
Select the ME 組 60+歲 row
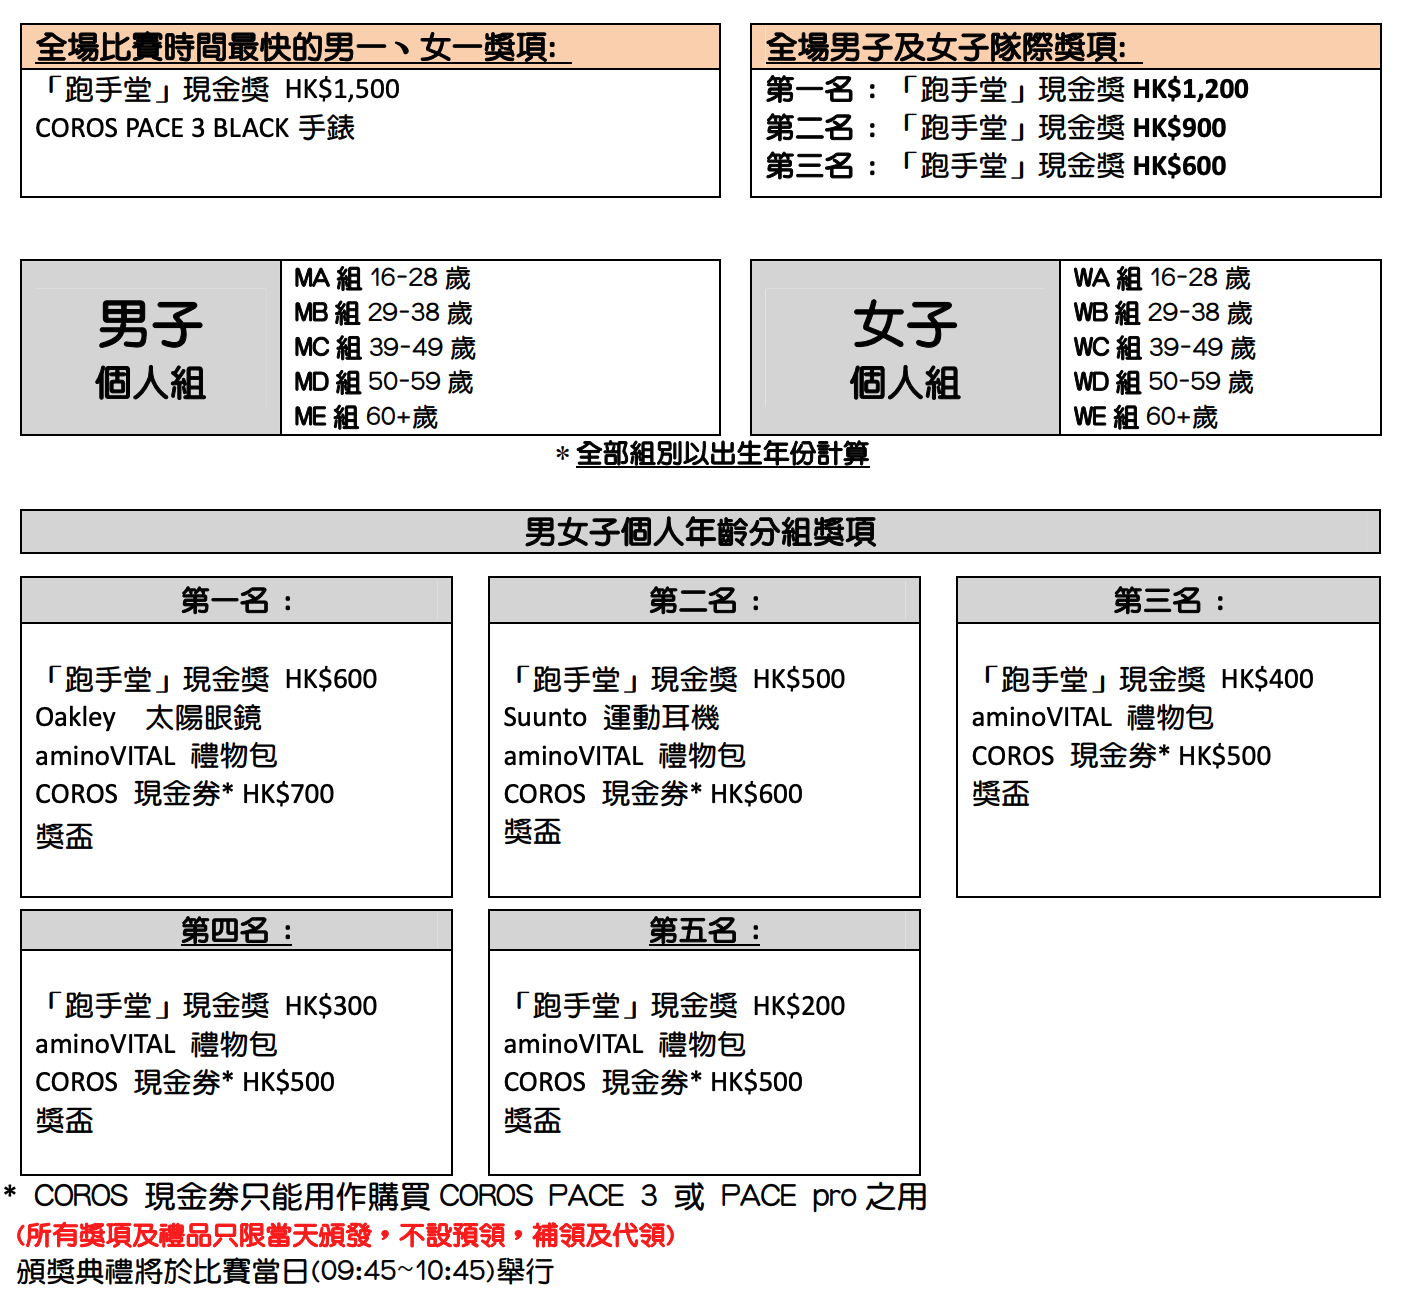point(366,417)
